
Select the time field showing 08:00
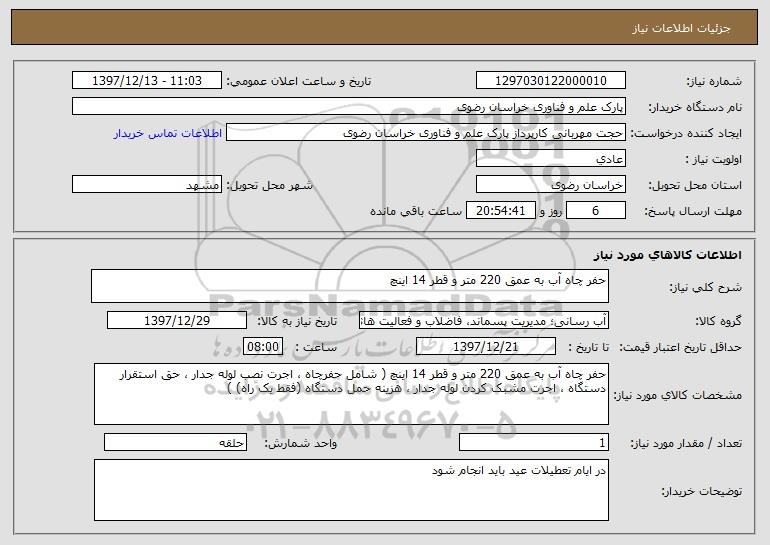[x=263, y=346]
